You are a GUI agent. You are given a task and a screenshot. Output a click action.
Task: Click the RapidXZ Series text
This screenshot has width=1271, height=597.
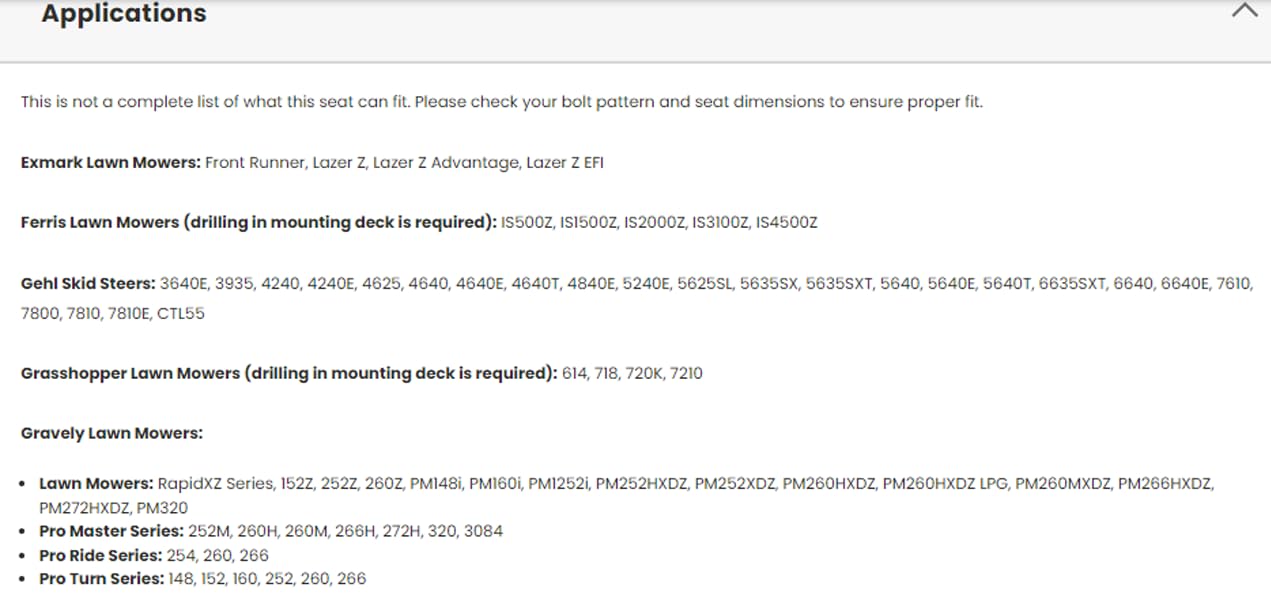tap(215, 483)
